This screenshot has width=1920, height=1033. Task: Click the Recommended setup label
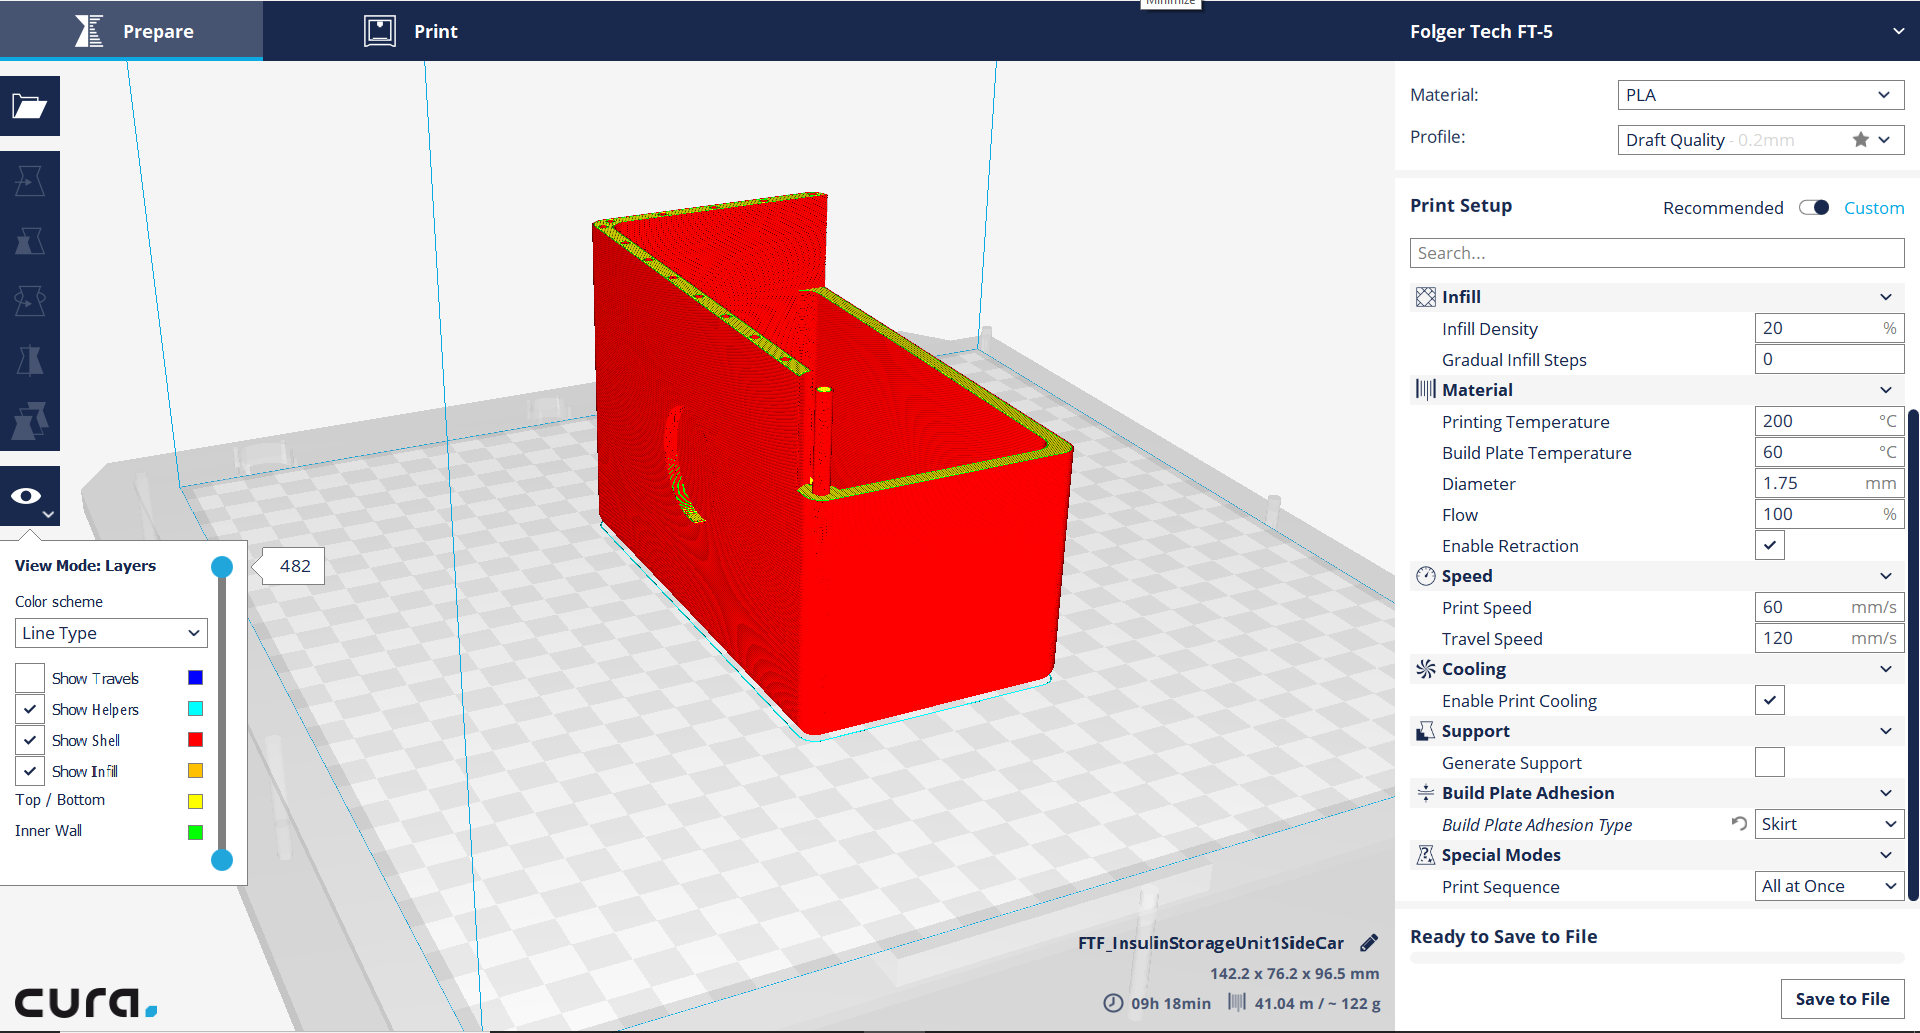pos(1723,208)
